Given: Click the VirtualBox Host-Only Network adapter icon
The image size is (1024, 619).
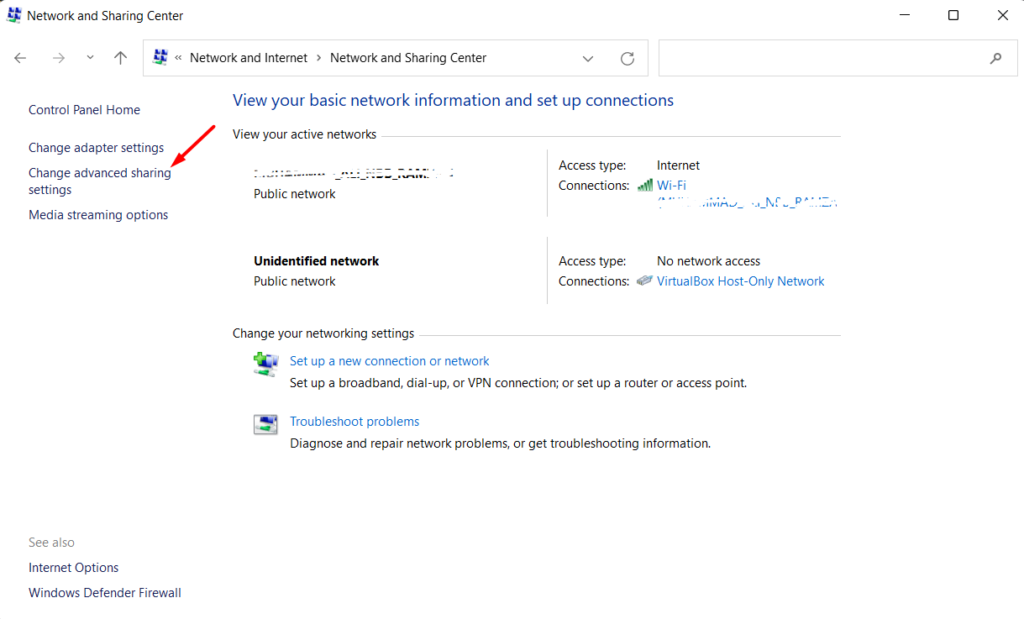Looking at the screenshot, I should pos(644,281).
